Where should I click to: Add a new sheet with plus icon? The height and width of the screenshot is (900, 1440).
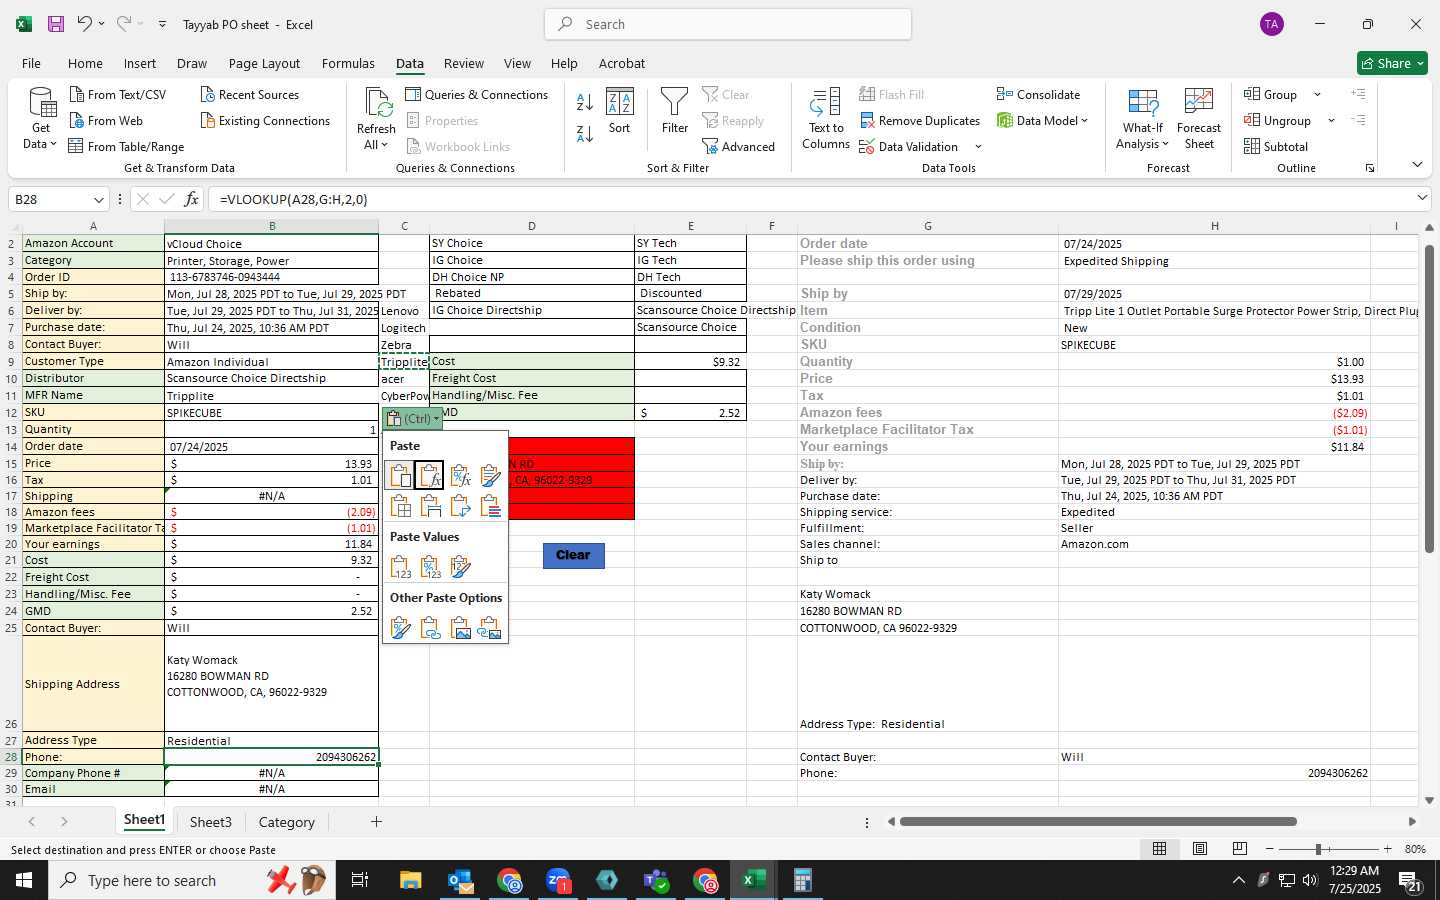pyautogui.click(x=376, y=822)
